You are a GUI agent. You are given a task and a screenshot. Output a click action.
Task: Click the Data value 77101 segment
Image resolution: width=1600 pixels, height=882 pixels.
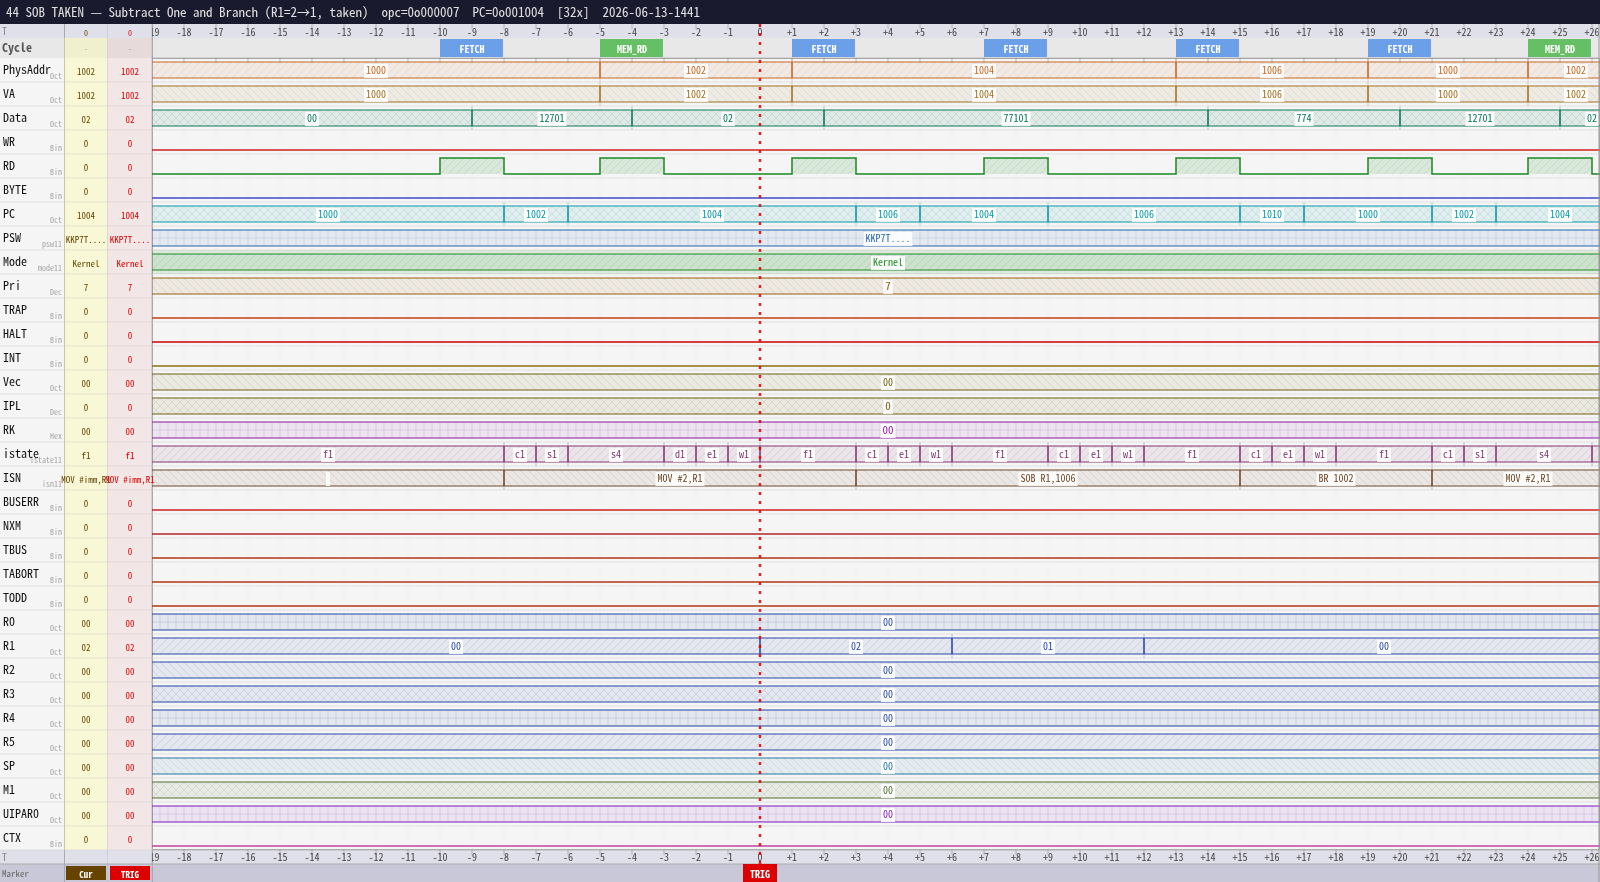1016,119
